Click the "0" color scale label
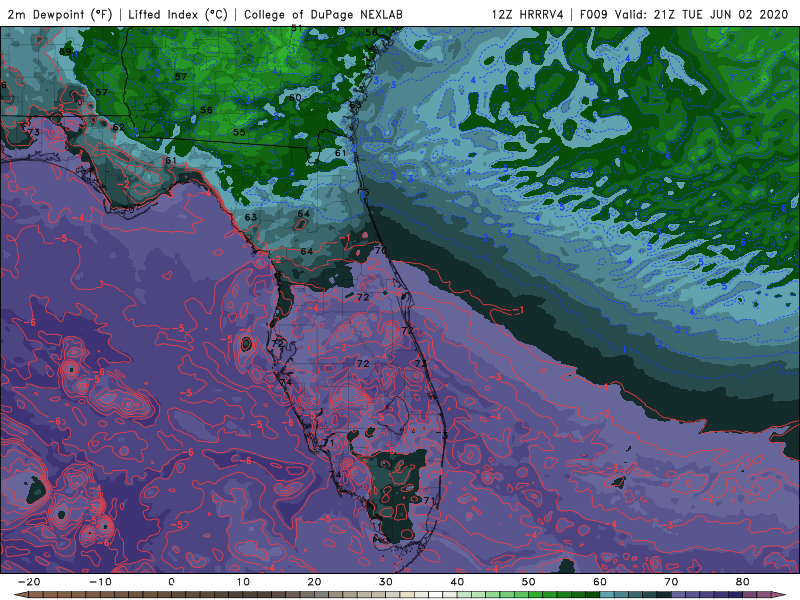 (x=171, y=582)
